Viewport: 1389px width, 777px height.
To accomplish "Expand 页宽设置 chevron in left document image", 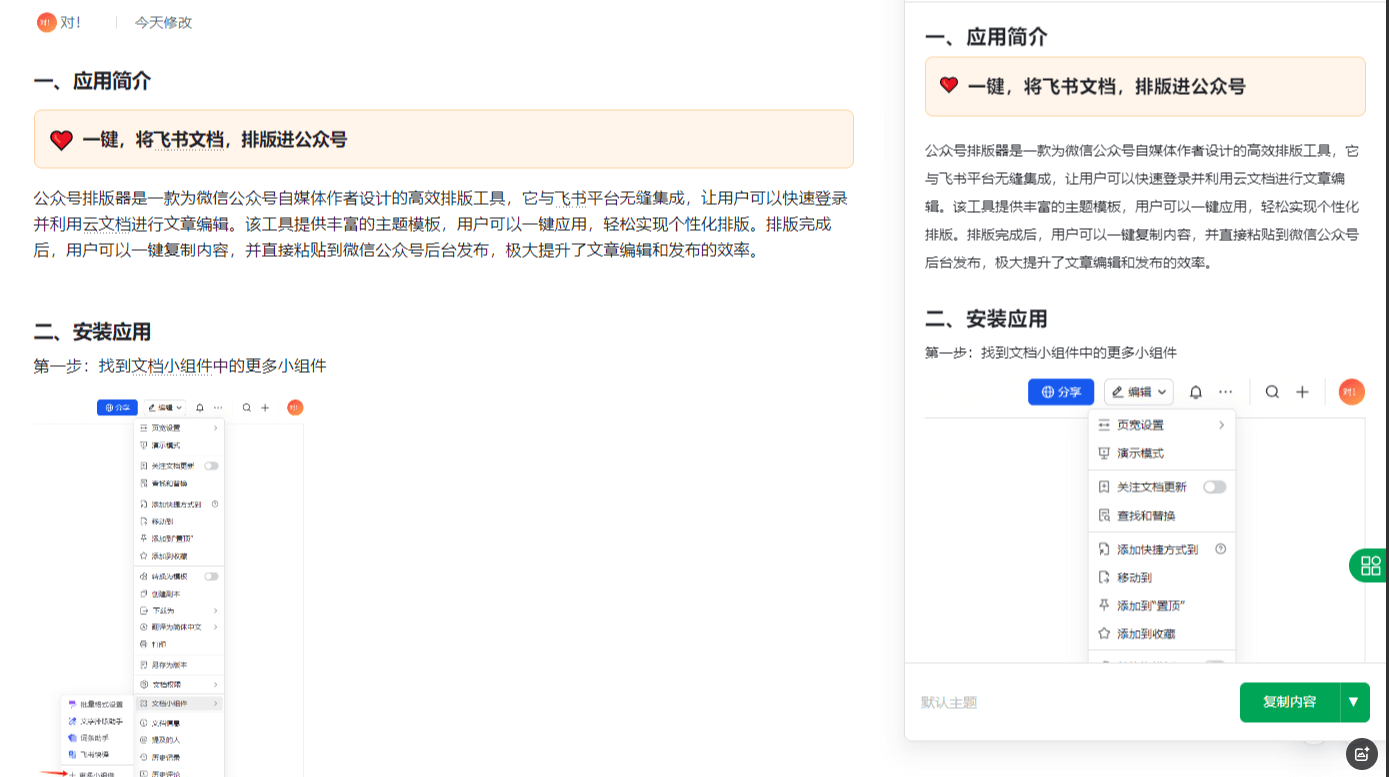I will click(x=215, y=428).
